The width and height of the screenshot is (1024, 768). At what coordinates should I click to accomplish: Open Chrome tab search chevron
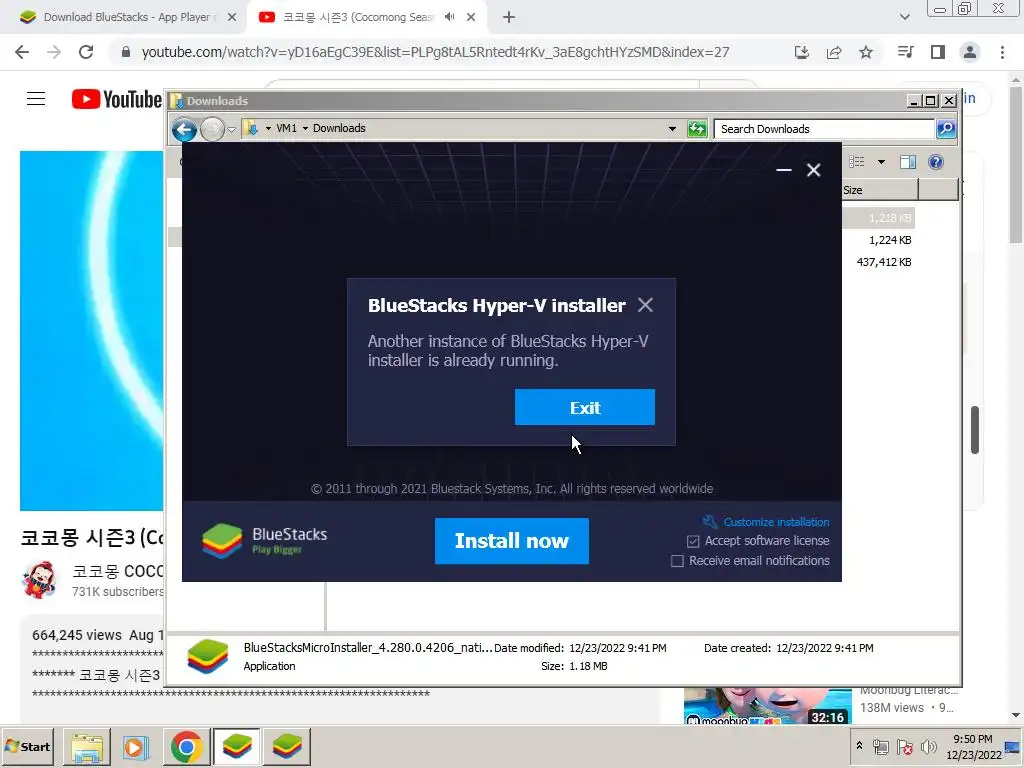tap(904, 17)
